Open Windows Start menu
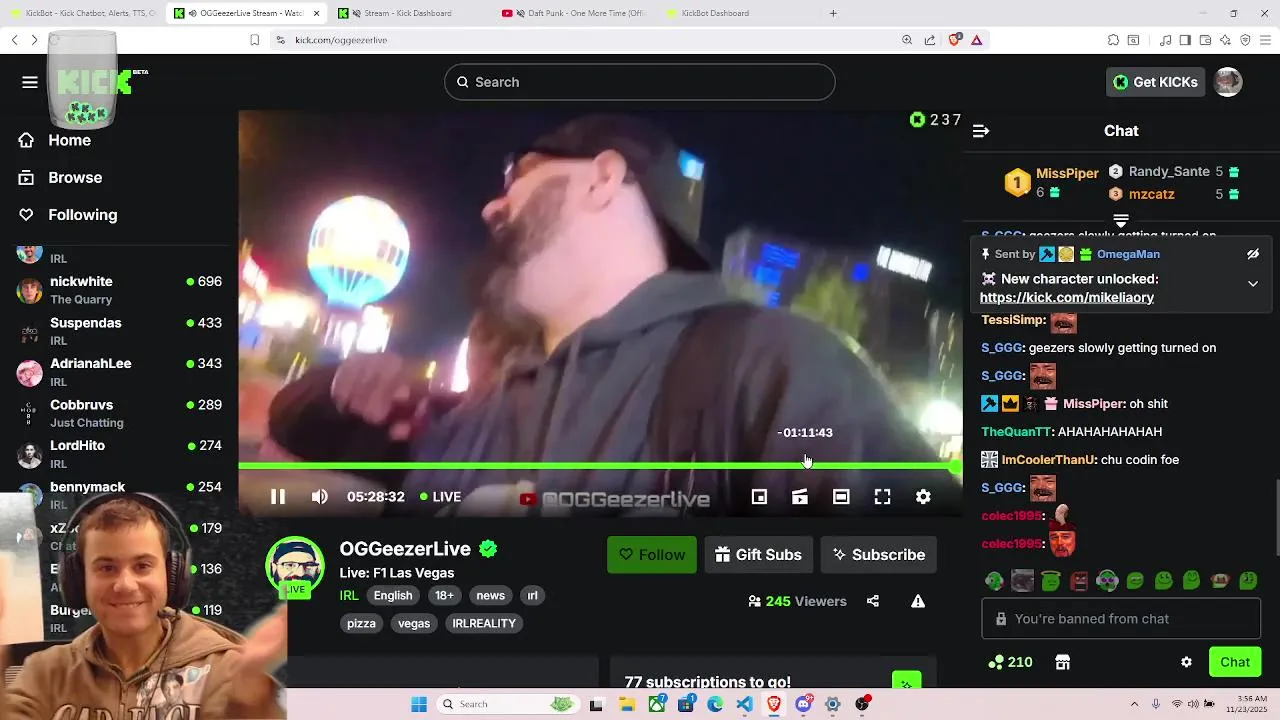This screenshot has height=720, width=1280. pos(419,704)
